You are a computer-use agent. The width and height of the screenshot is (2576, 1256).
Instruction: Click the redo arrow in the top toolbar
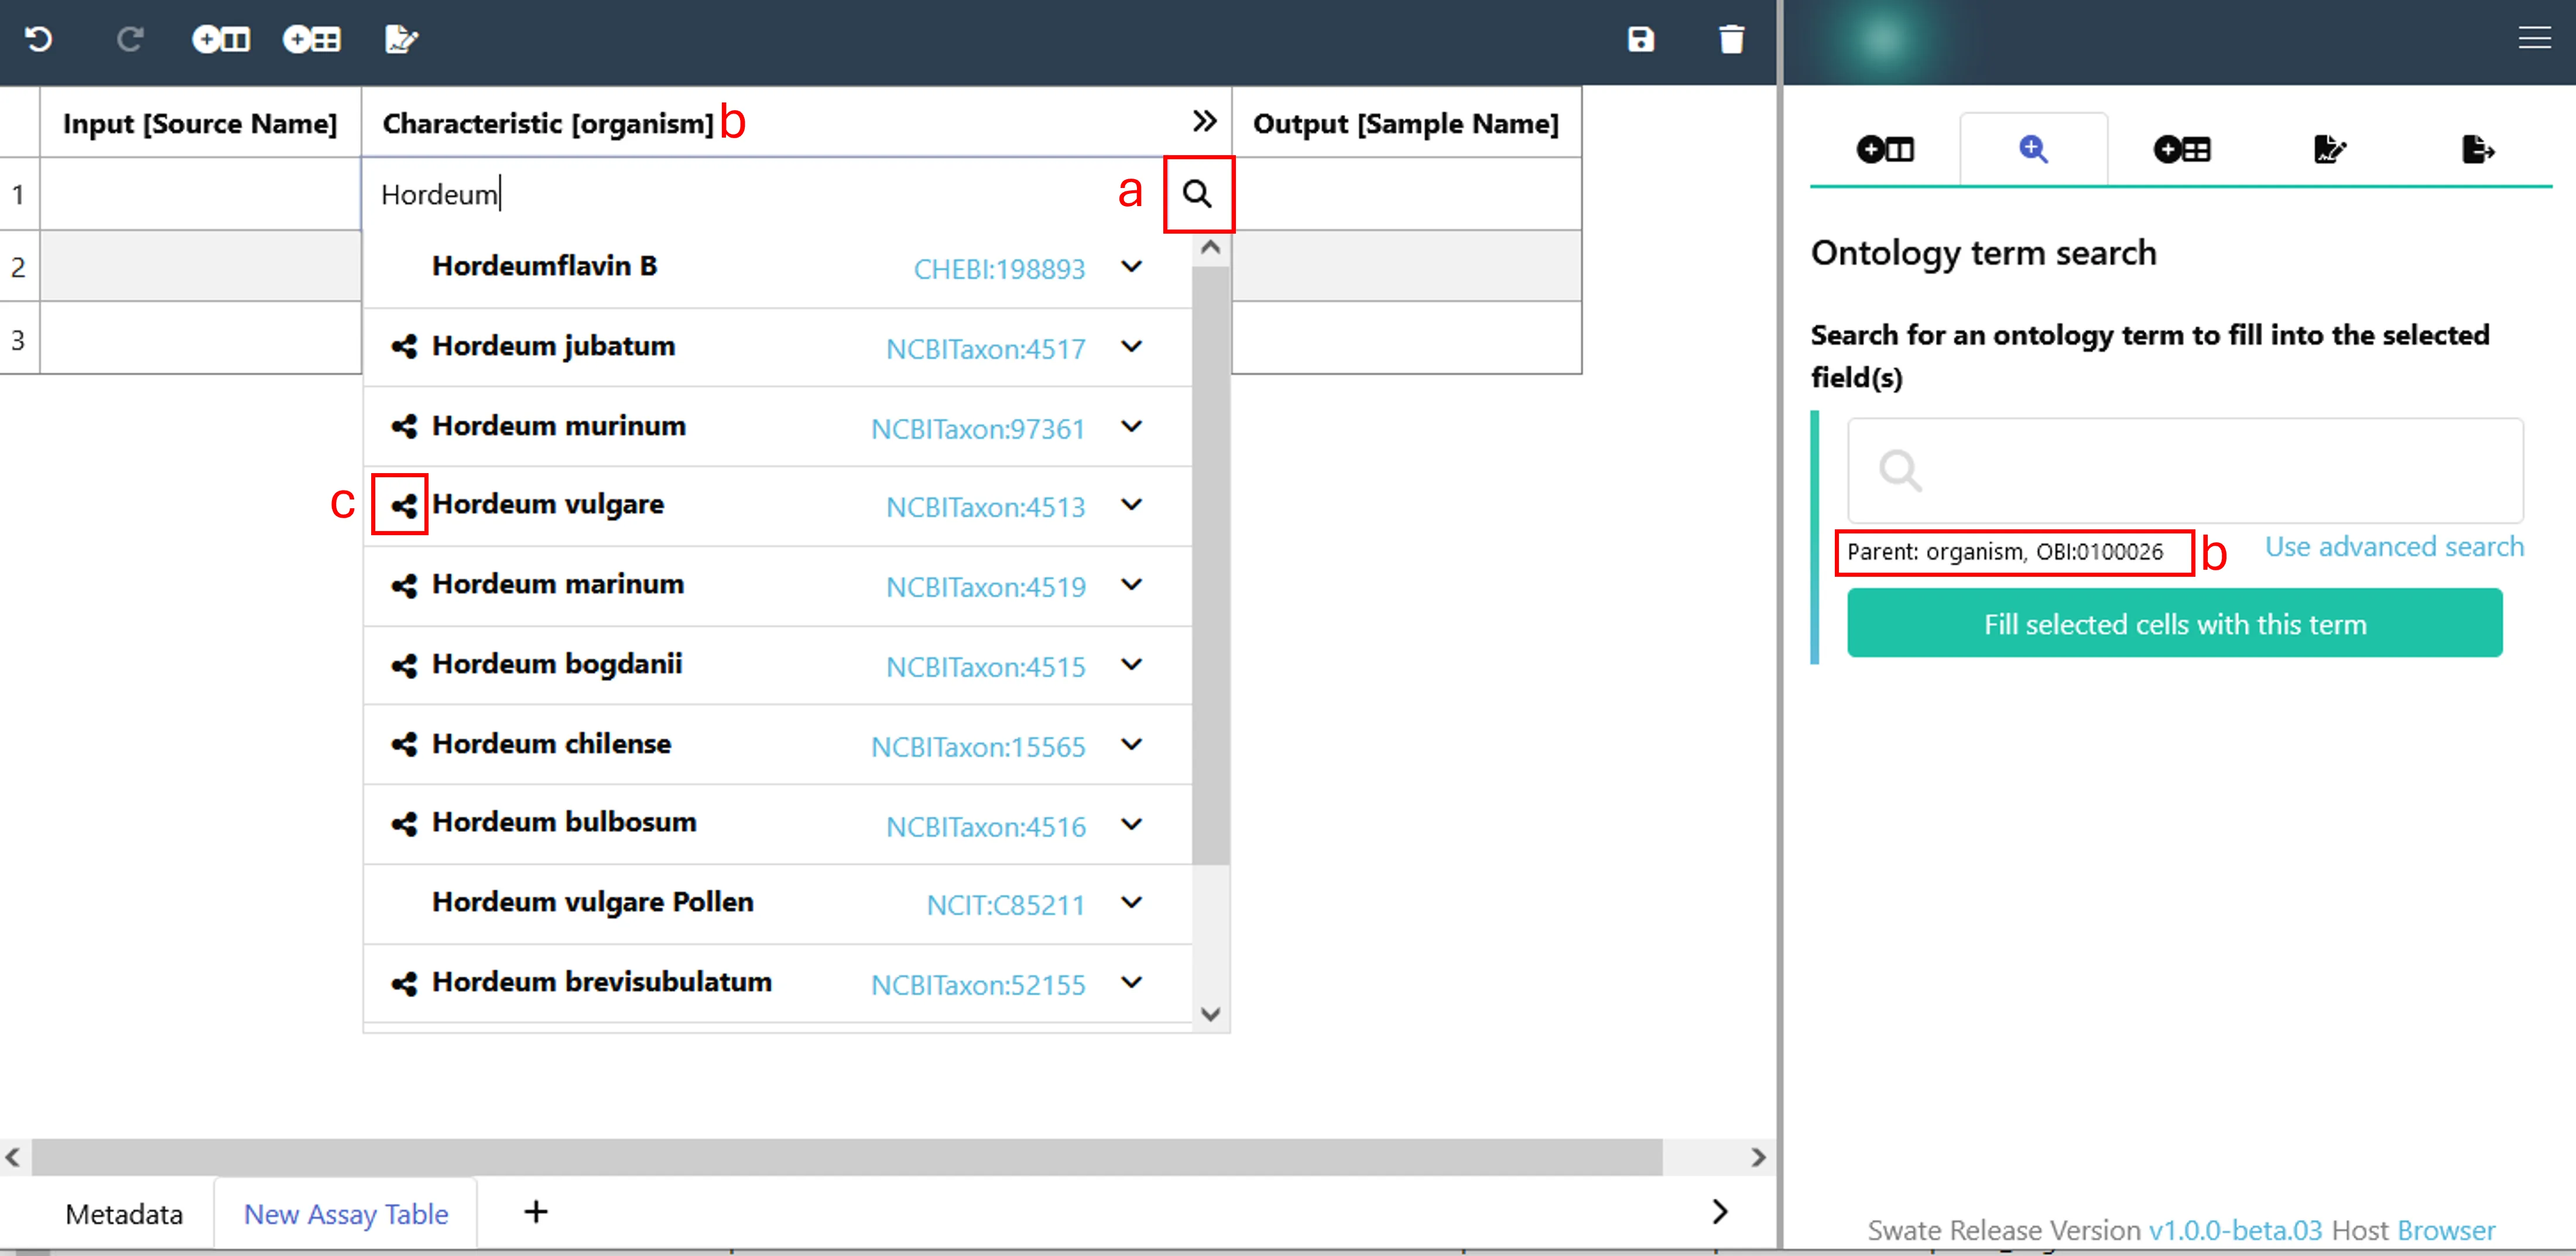130,39
